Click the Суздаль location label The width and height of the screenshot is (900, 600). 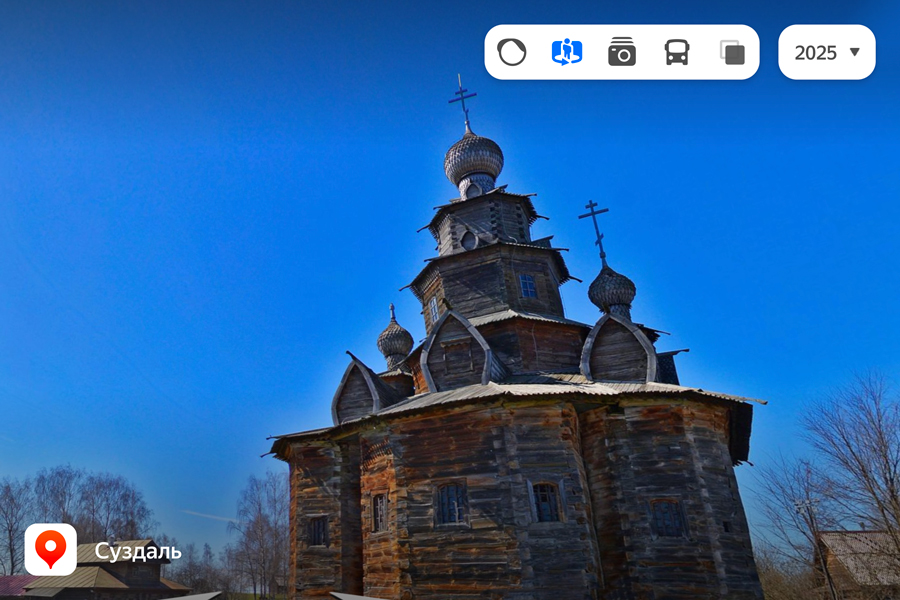pos(138,551)
